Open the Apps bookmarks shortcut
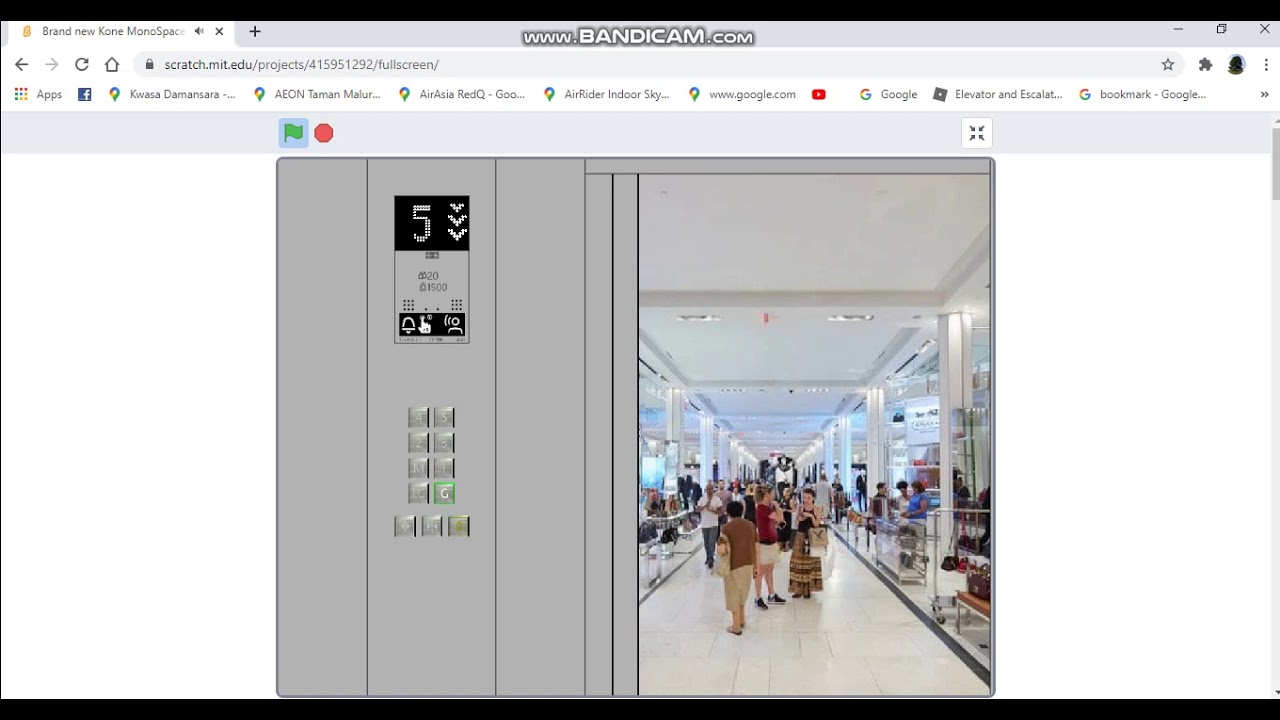This screenshot has width=1280, height=720. coord(38,94)
